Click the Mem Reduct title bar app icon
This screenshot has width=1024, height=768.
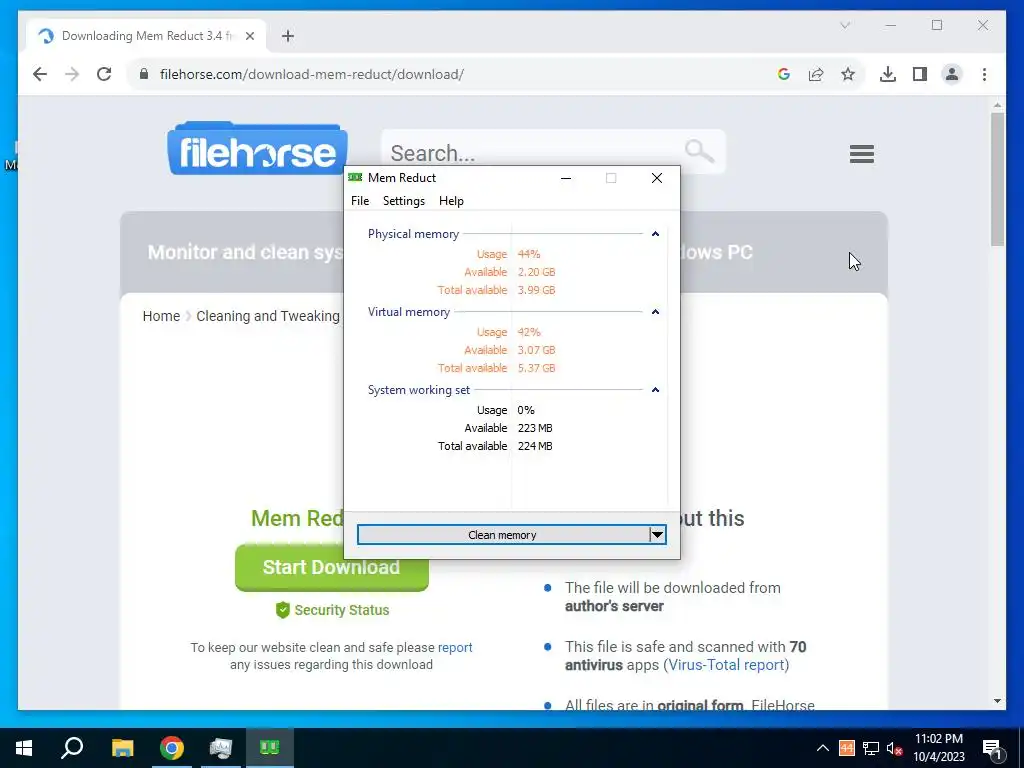(x=355, y=178)
